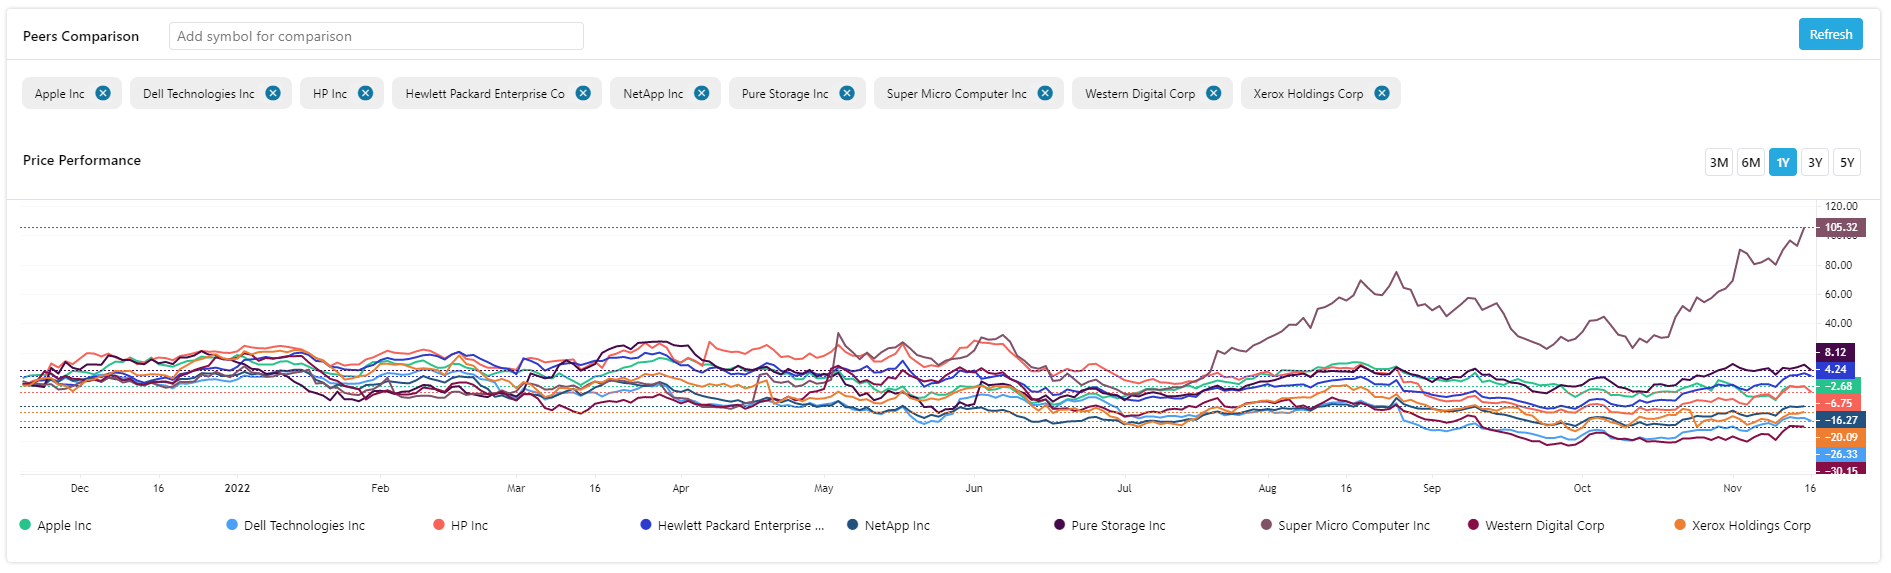Click the -20.09 orange value label
The height and width of the screenshot is (573, 1891).
[x=1840, y=437]
